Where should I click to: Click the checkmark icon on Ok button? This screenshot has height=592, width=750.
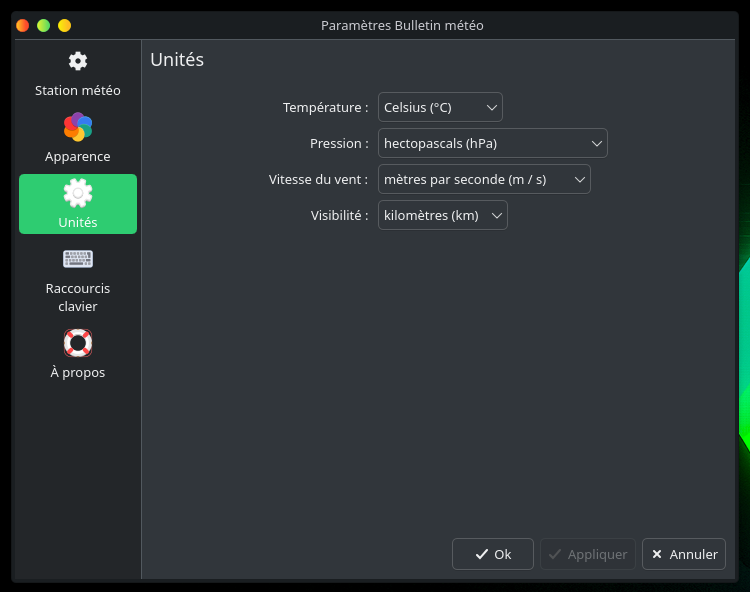point(482,554)
